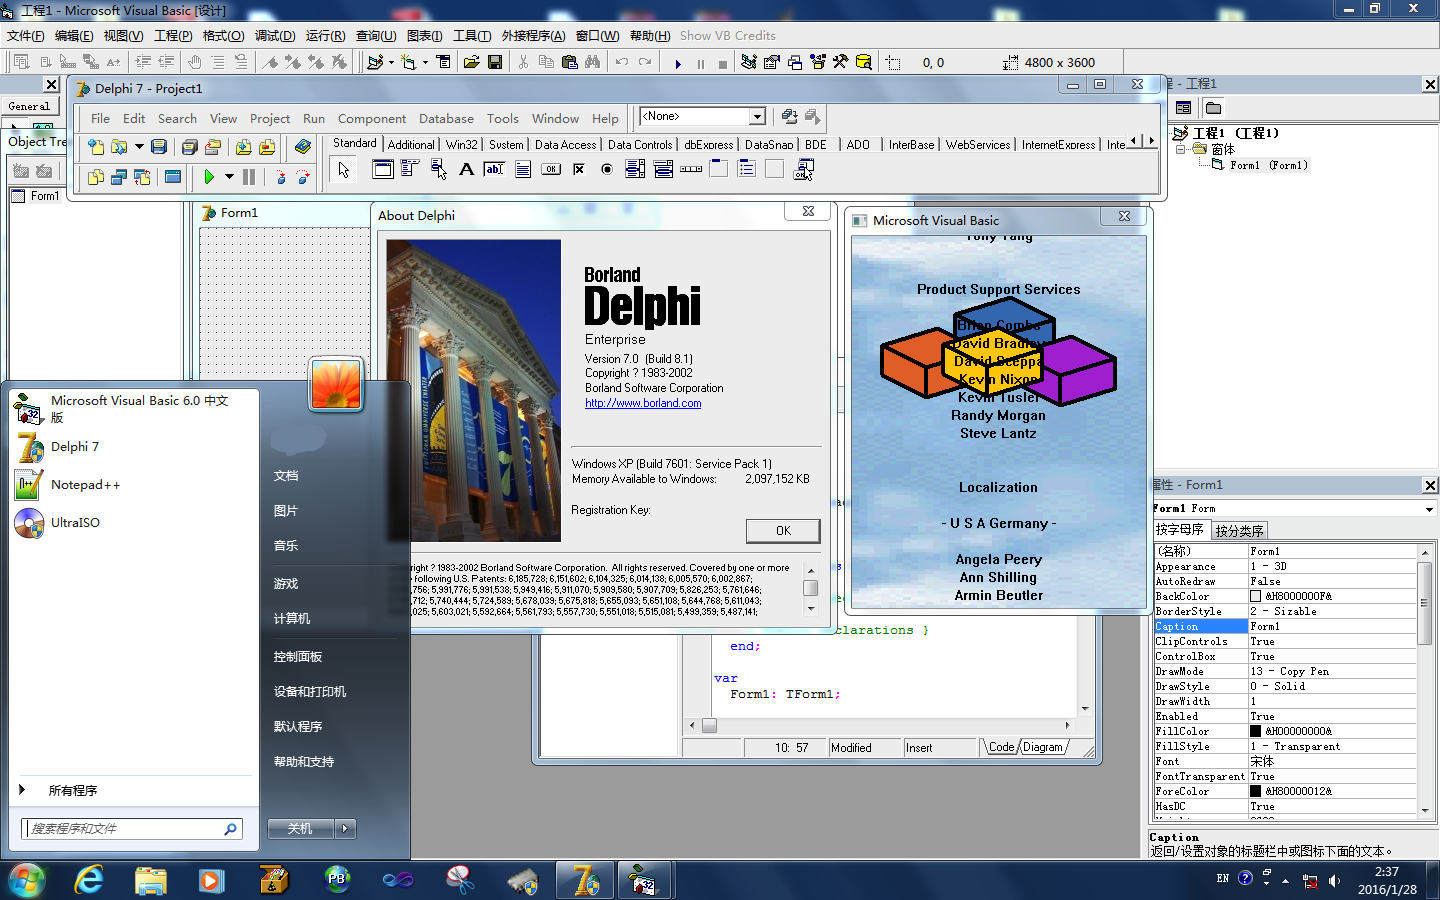1440x900 pixels.
Task: Click View Object icon in VB project panel
Action: (x=1184, y=108)
